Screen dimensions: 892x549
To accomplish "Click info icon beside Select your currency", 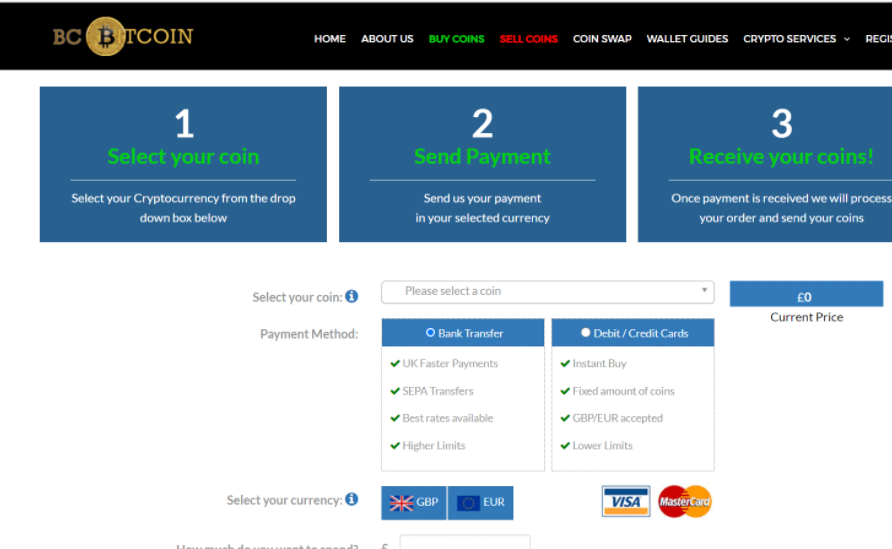I will [x=351, y=499].
